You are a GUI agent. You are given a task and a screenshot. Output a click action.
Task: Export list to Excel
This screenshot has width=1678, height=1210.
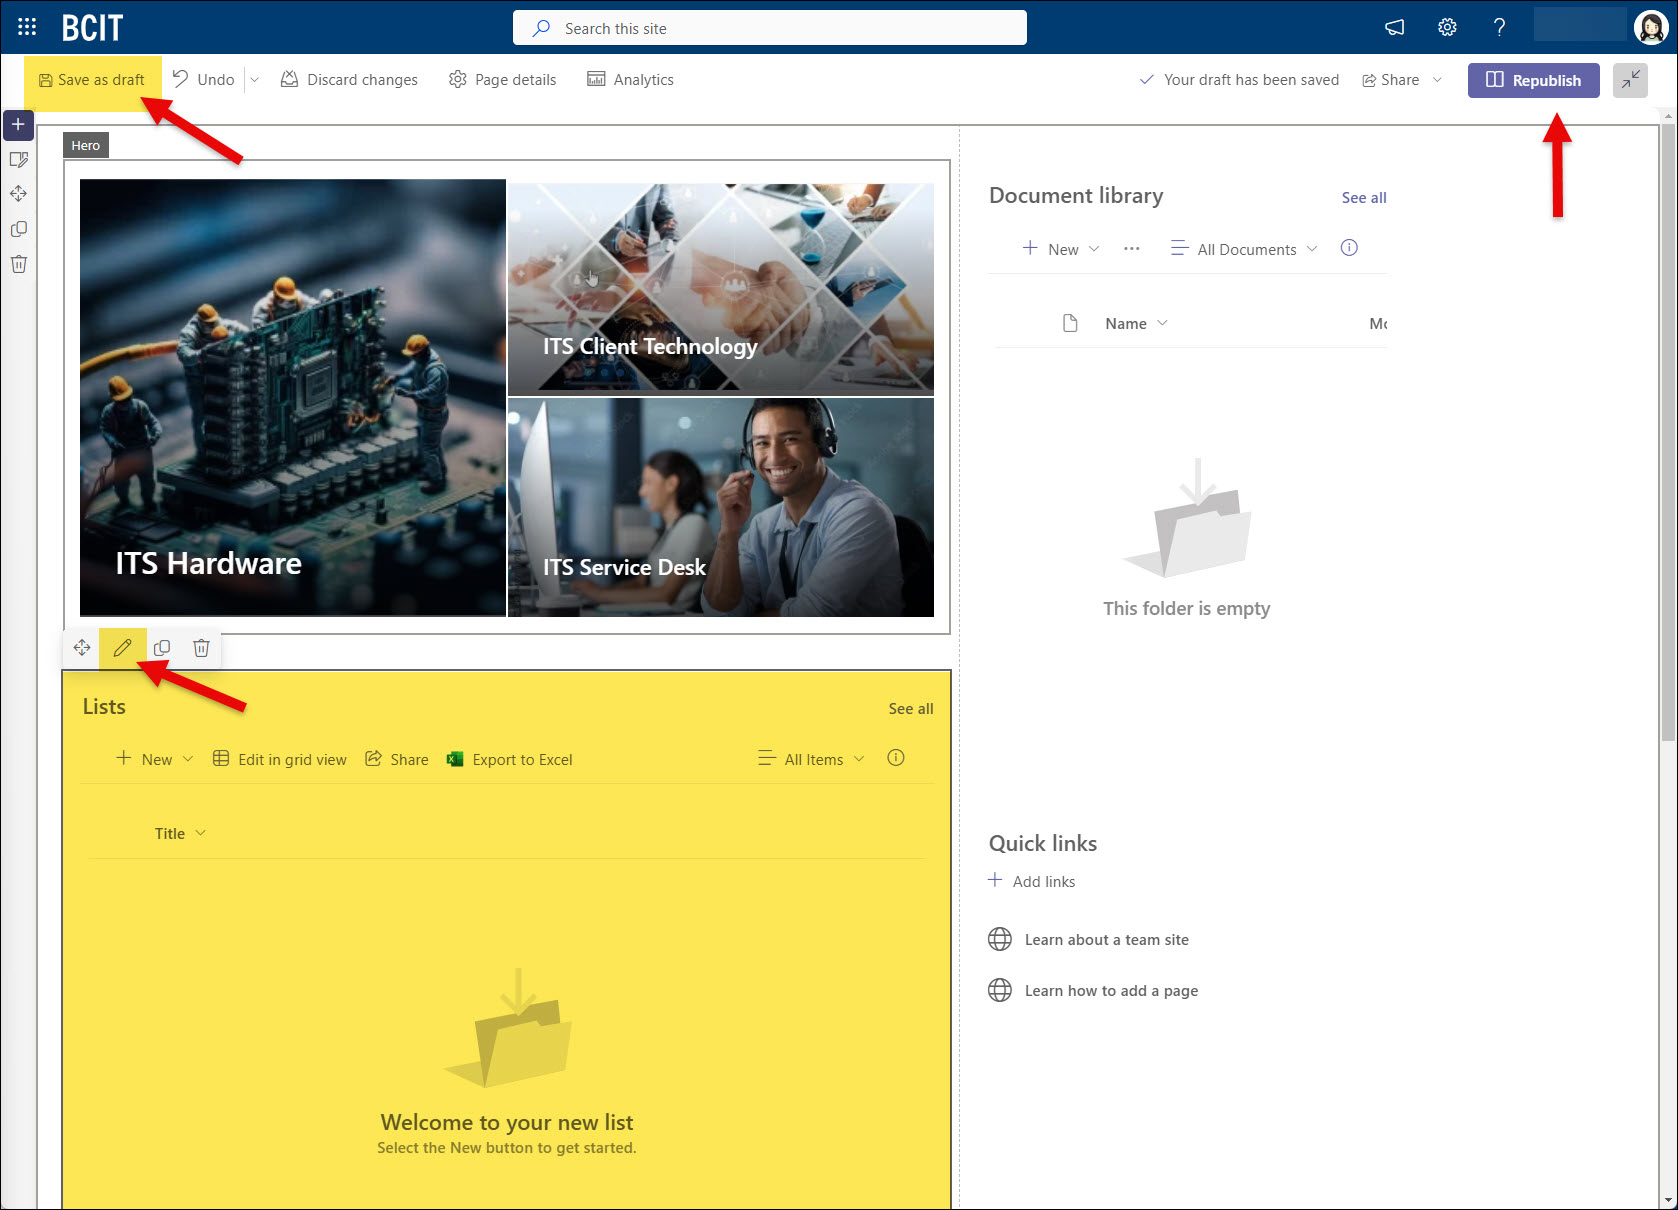[510, 759]
